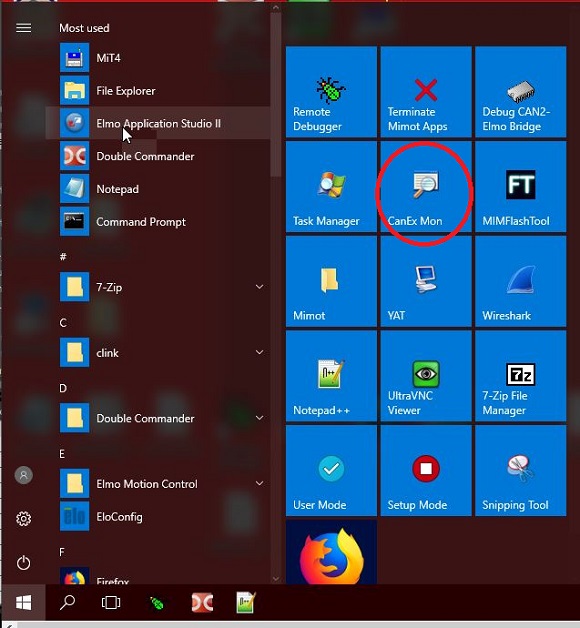Viewport: 580px width, 628px height.
Task: Open the Wireshark tile
Action: pyautogui.click(x=520, y=281)
